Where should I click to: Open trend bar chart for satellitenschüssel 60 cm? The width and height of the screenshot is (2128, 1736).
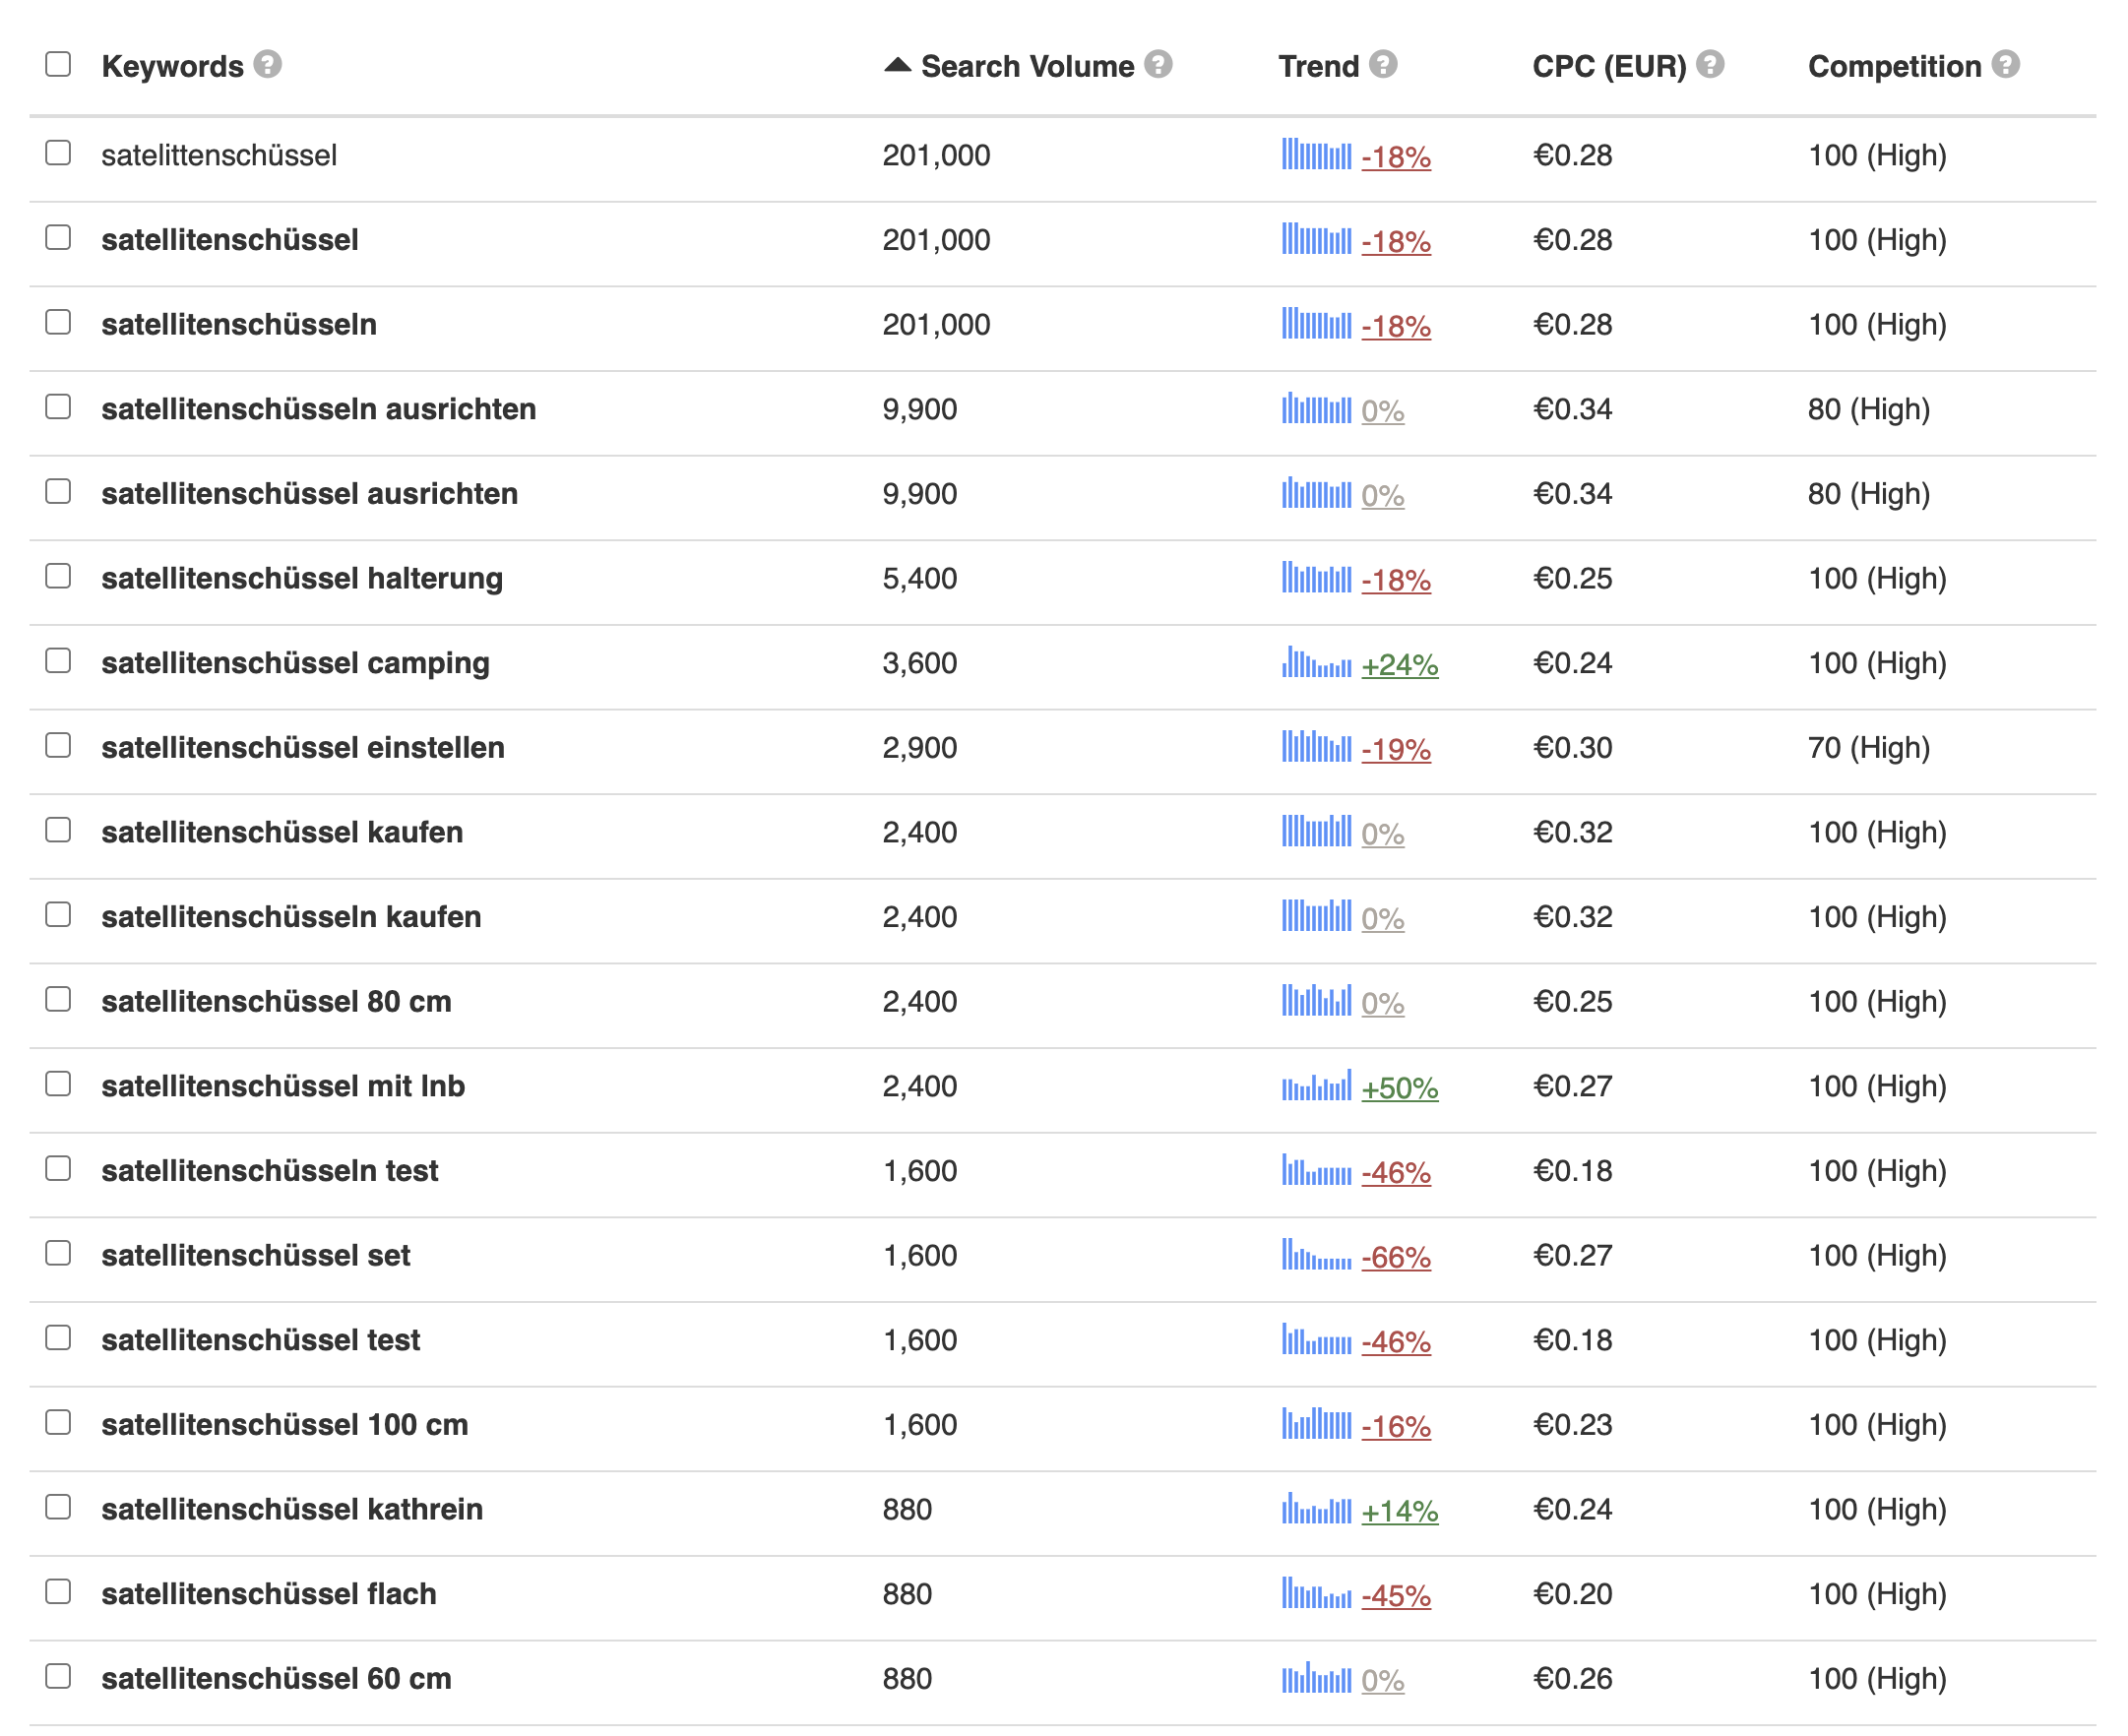1317,1678
